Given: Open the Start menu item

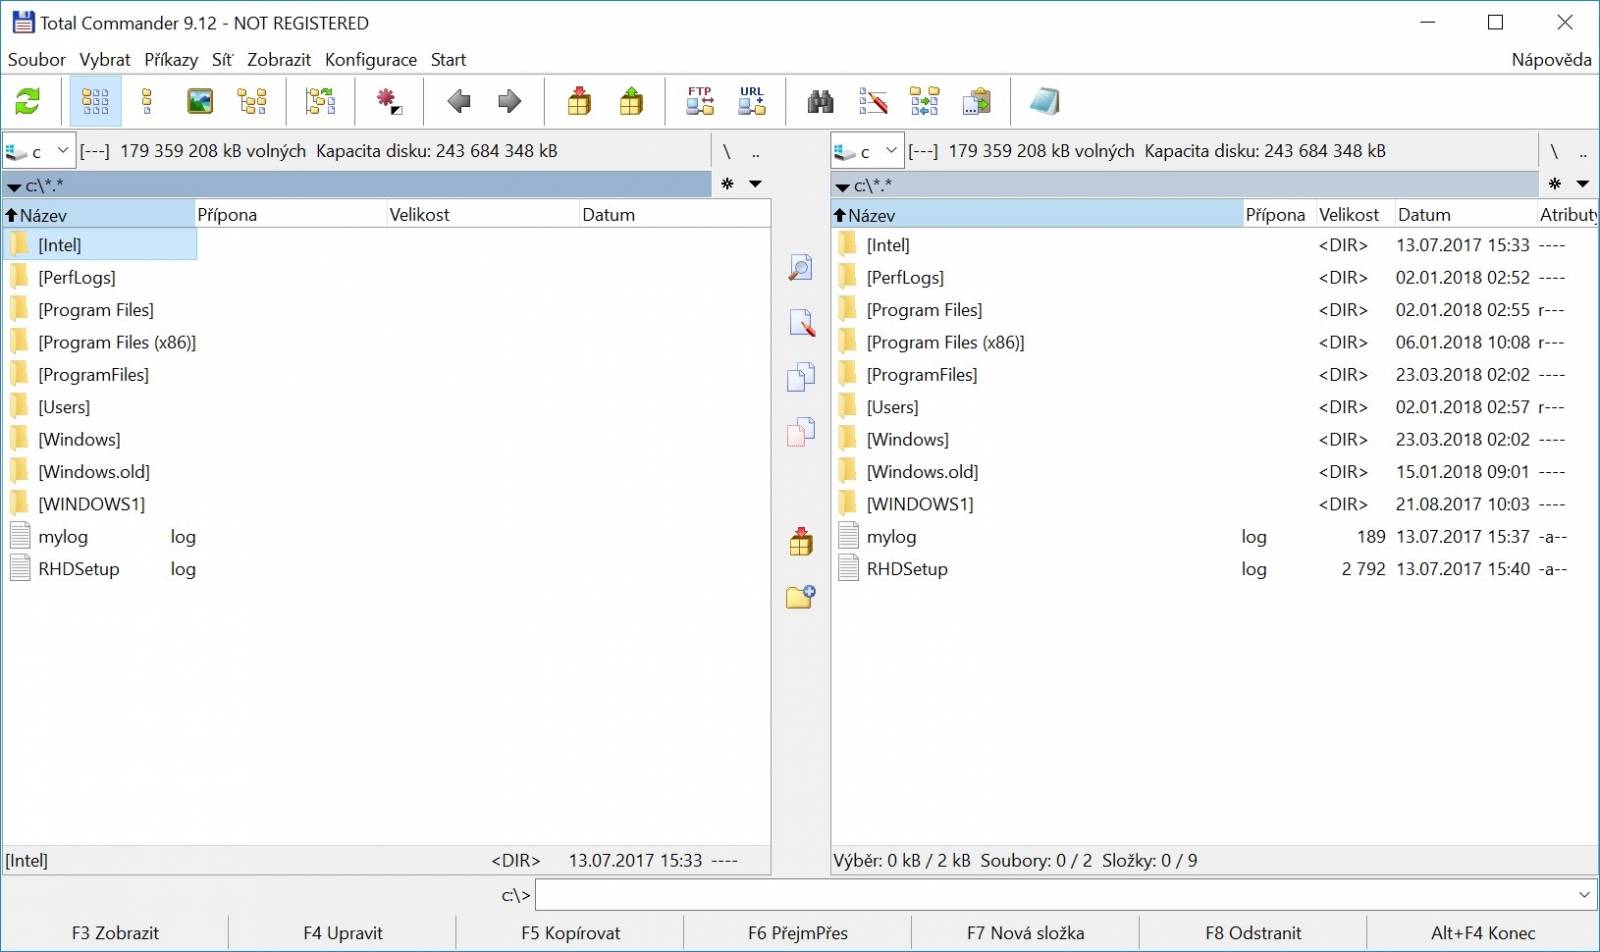Looking at the screenshot, I should coord(448,59).
